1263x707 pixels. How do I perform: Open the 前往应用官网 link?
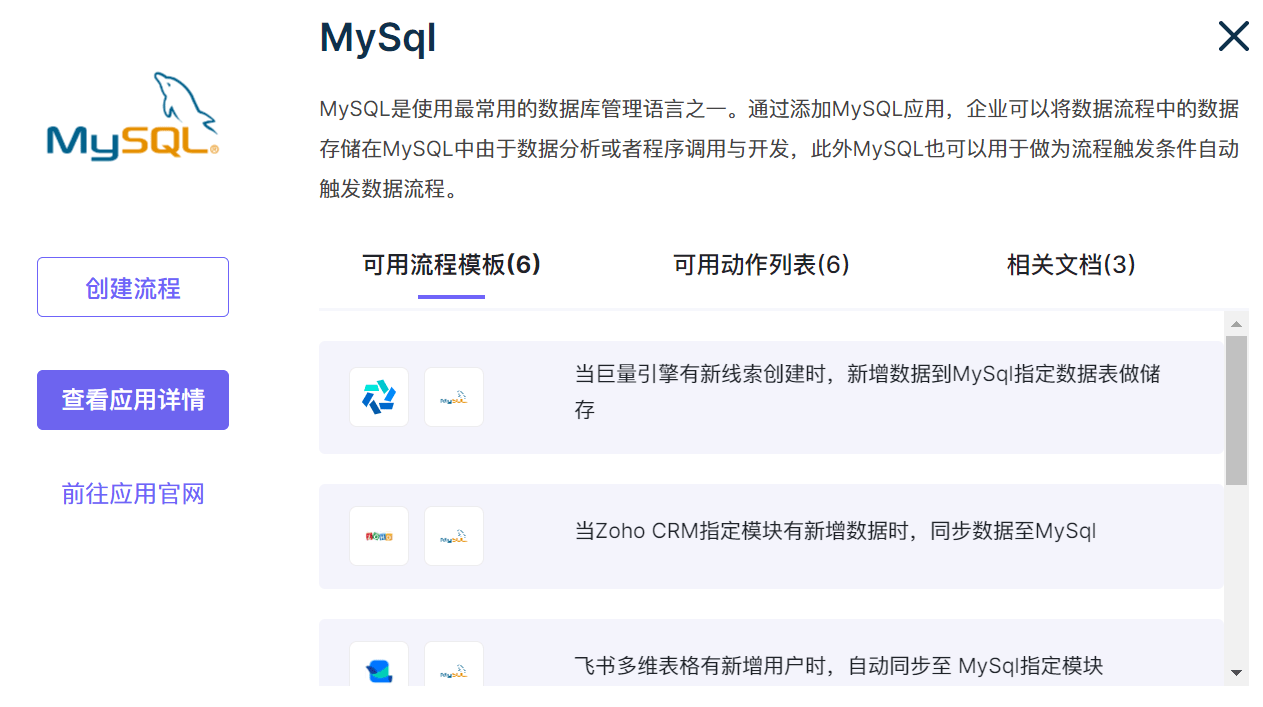(x=133, y=494)
